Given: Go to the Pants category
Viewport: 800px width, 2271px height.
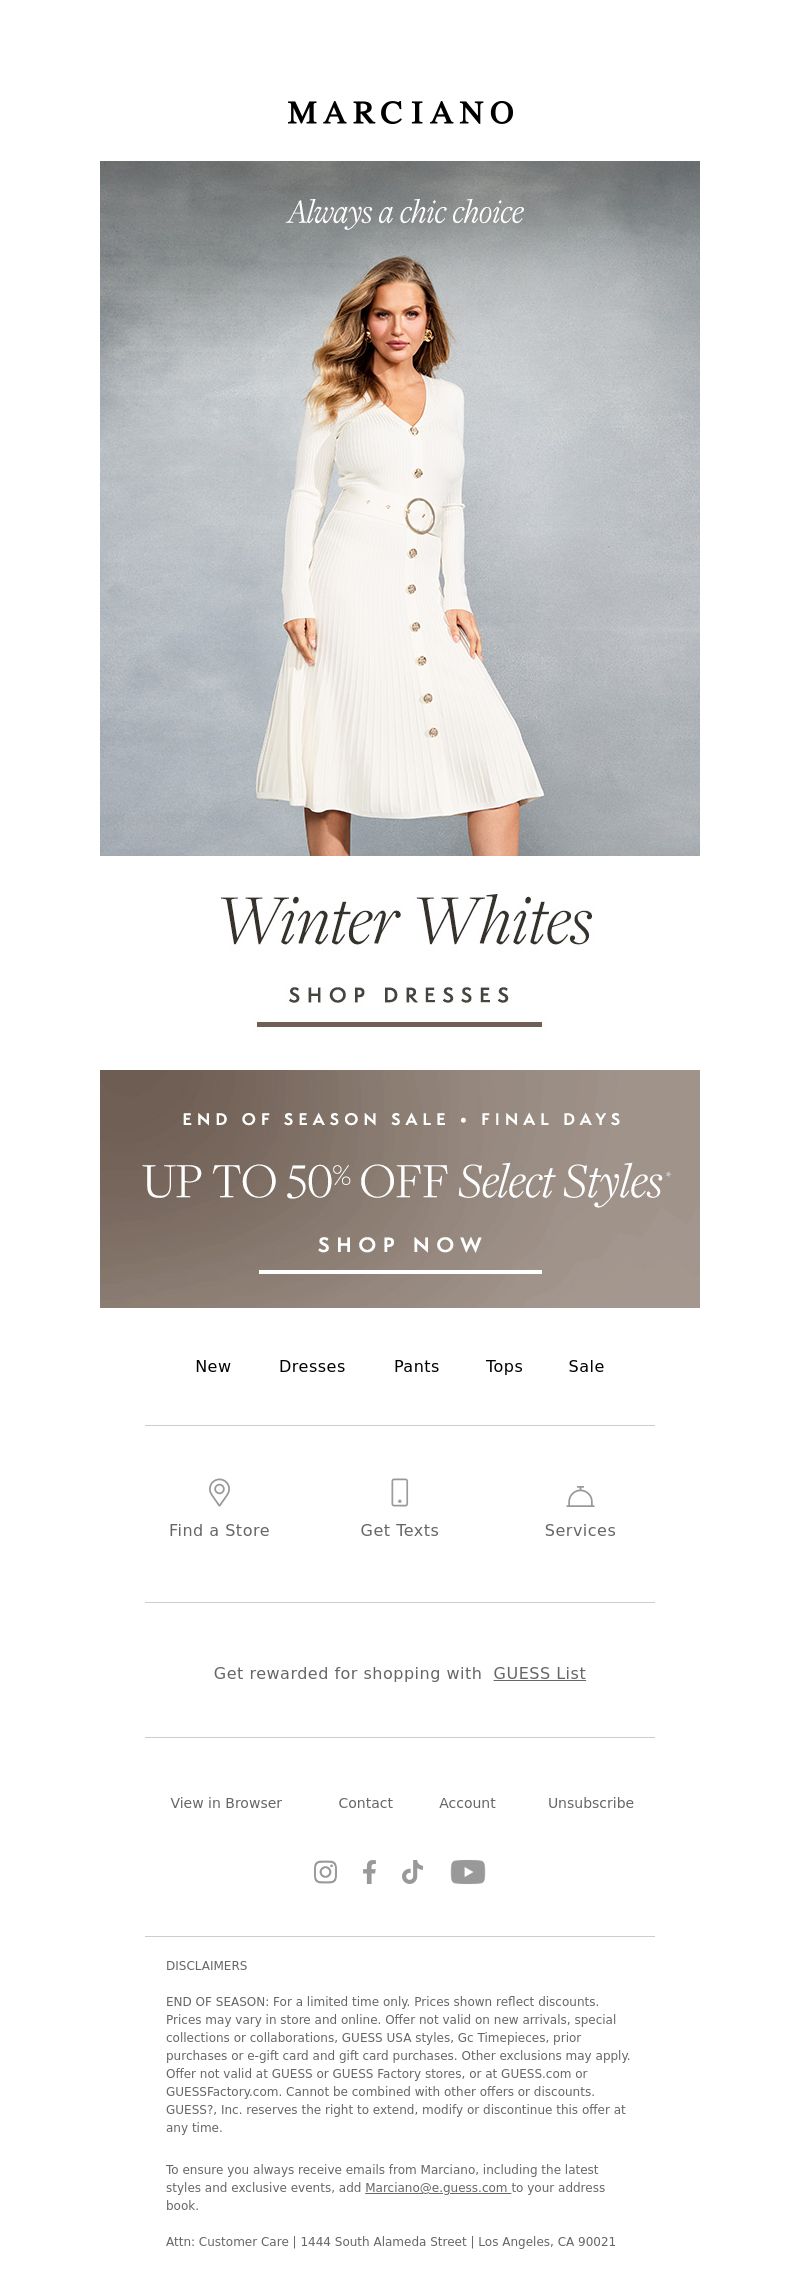Looking at the screenshot, I should pyautogui.click(x=417, y=1366).
